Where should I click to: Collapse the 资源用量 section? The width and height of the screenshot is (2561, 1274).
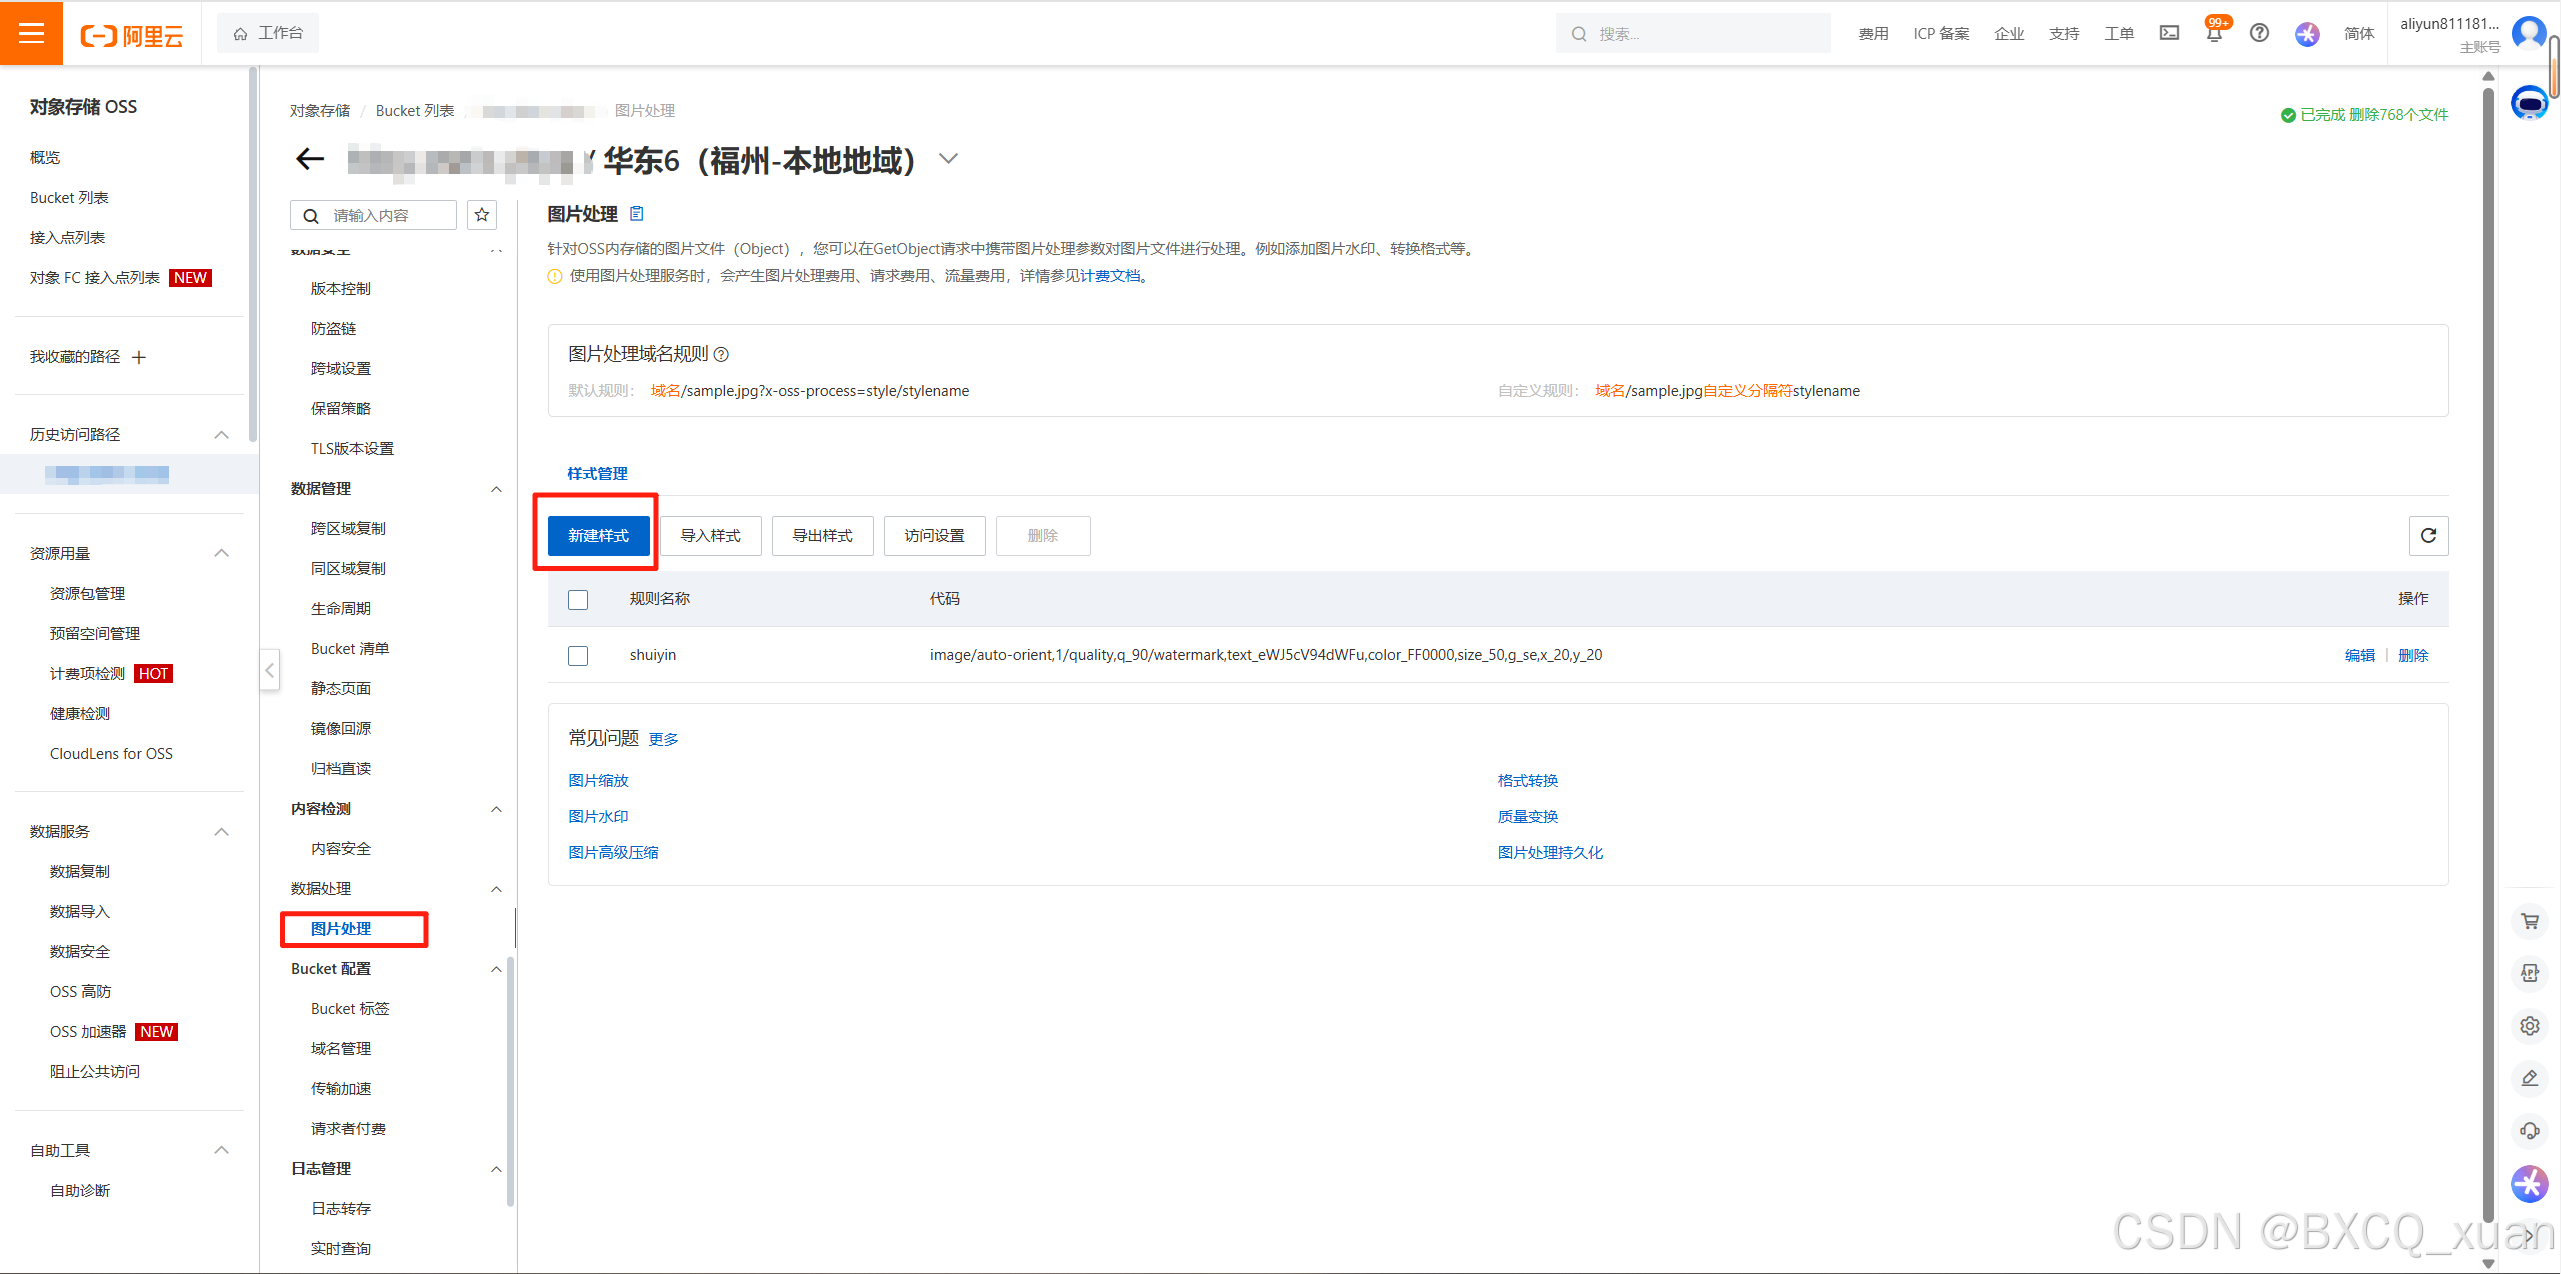221,553
